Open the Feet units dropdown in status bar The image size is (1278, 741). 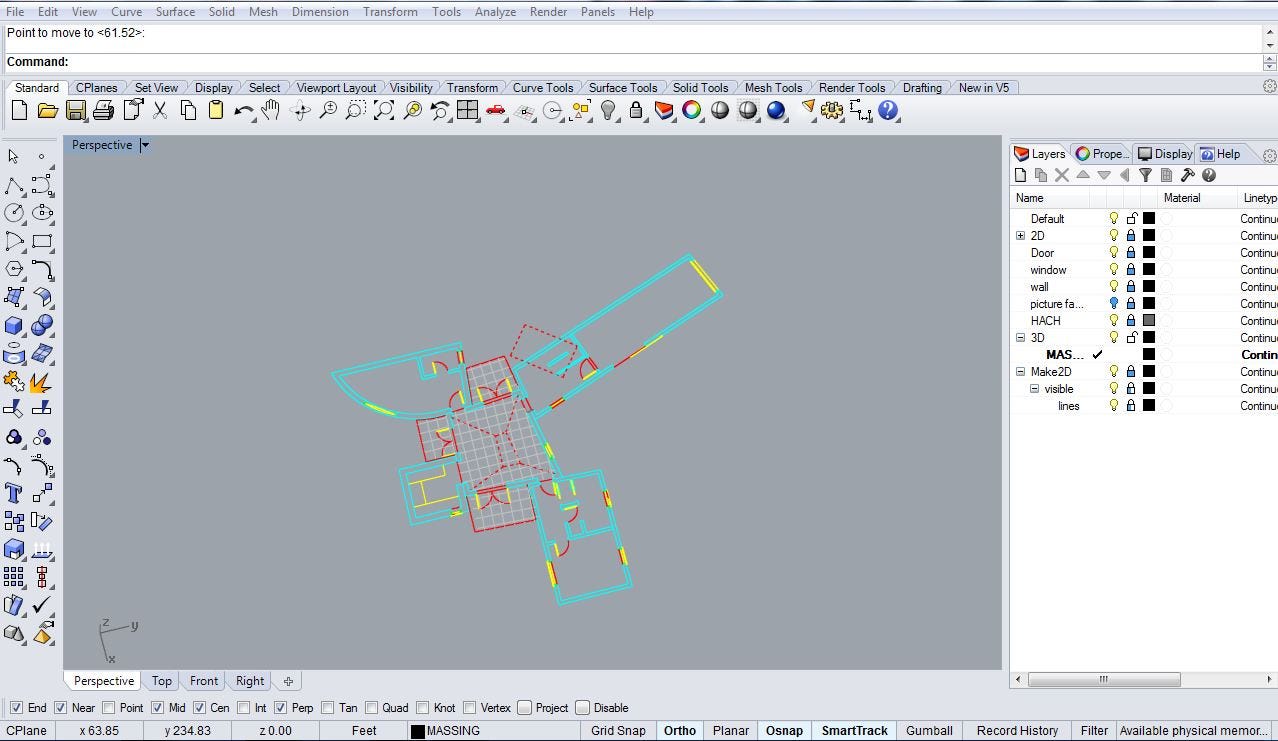[x=364, y=731]
